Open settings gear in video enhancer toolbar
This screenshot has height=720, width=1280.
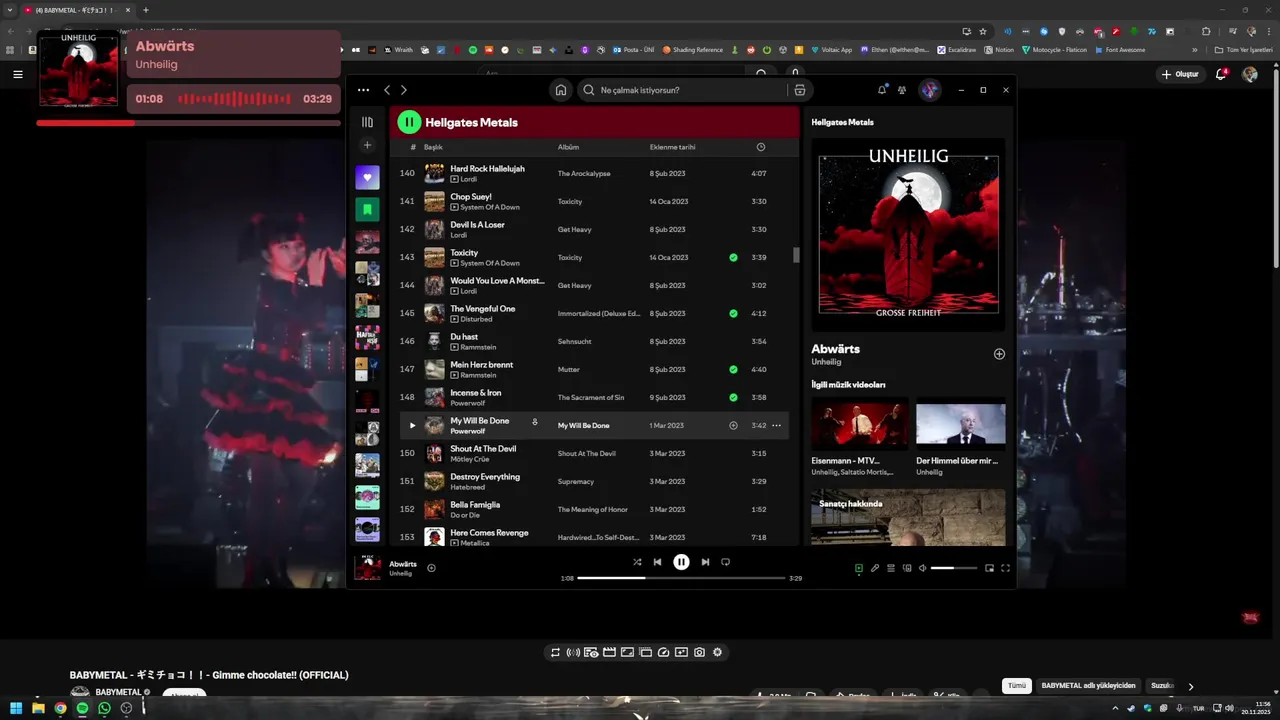tap(717, 652)
